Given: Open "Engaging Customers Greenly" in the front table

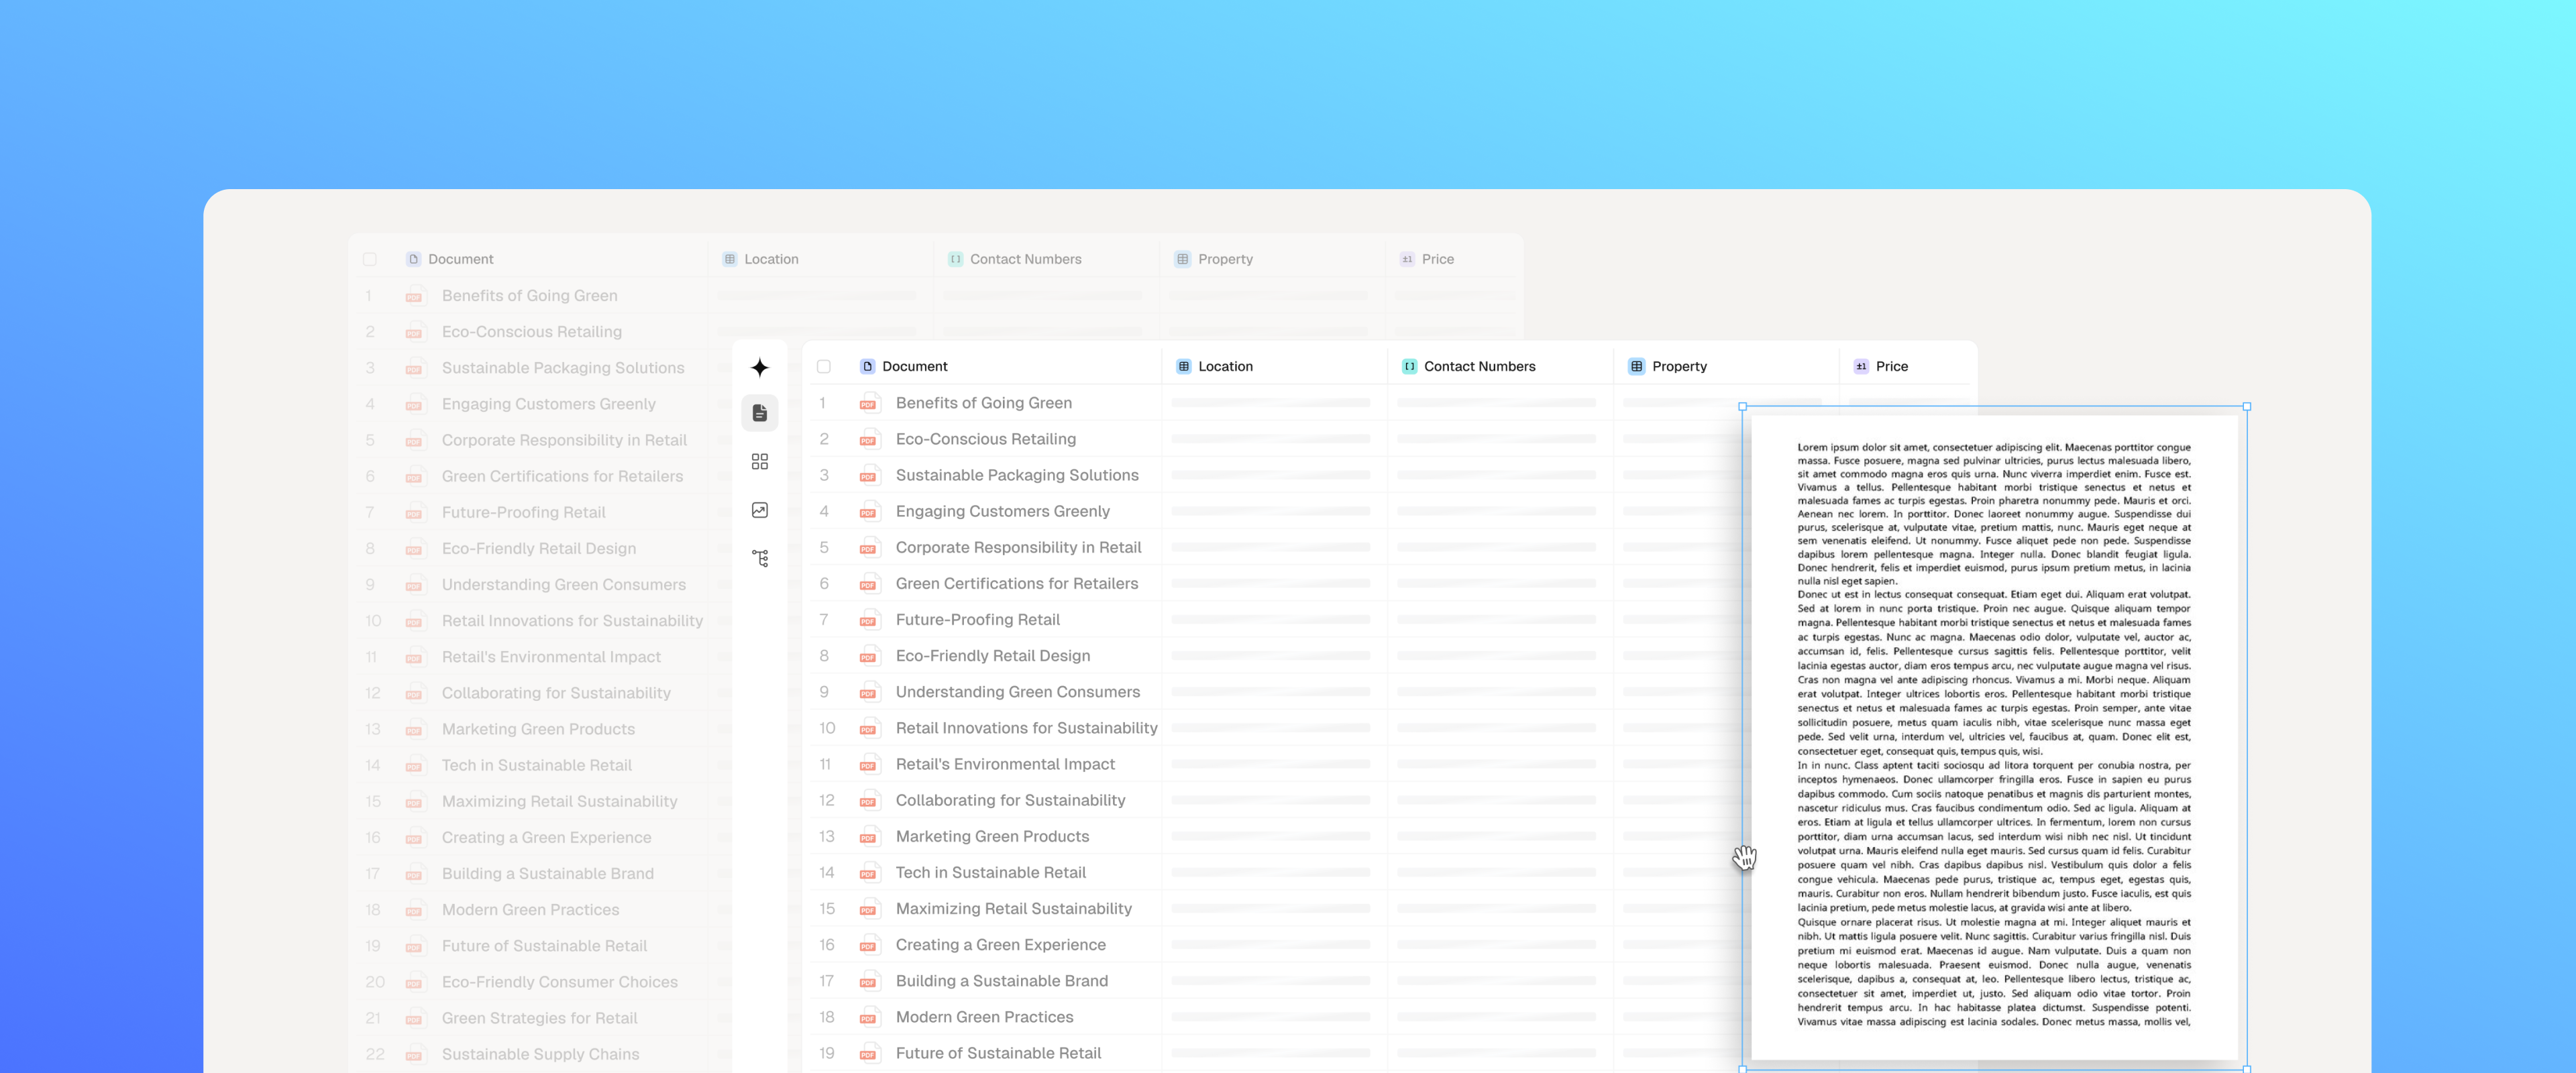Looking at the screenshot, I should pyautogui.click(x=1003, y=511).
